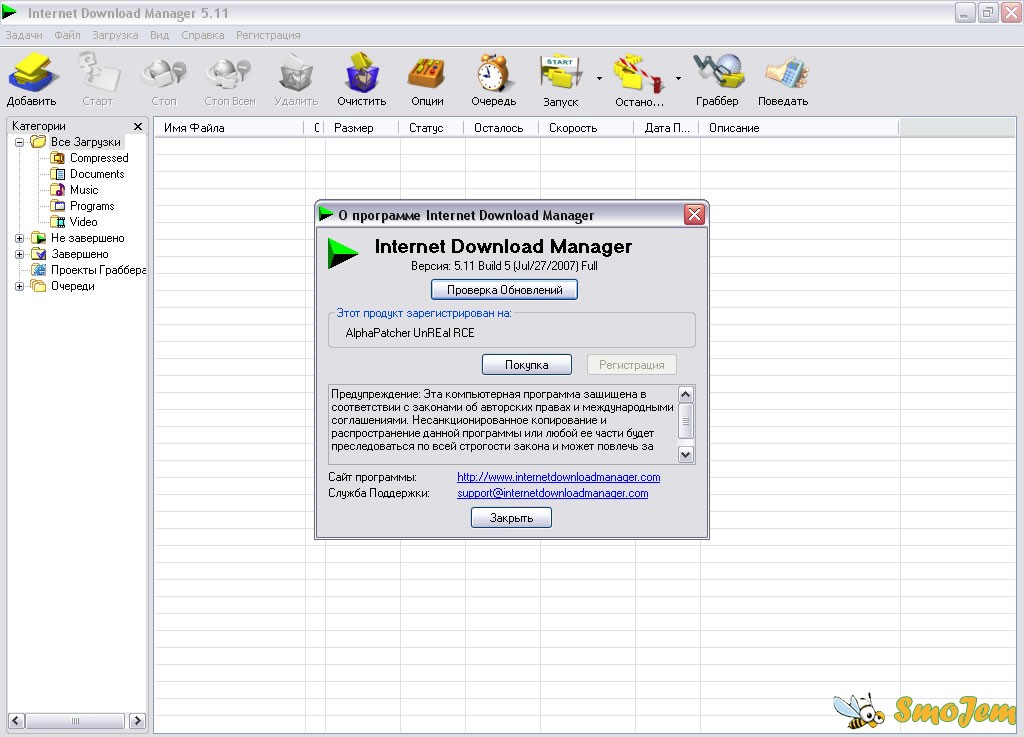Open the internetdownloadmanager.com website link
The image size is (1024, 737).
point(558,477)
